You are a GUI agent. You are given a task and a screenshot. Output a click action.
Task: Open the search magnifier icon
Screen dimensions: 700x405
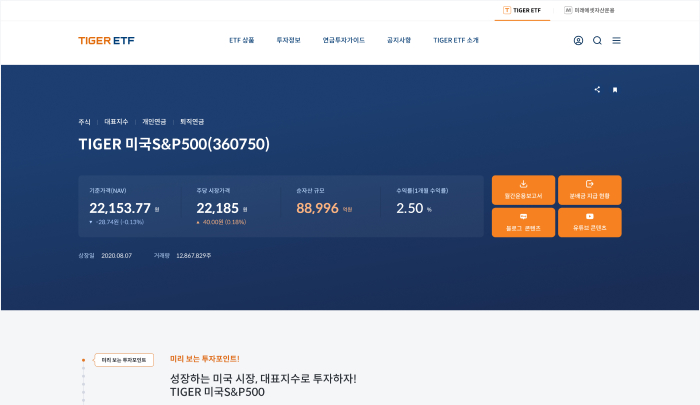597,41
